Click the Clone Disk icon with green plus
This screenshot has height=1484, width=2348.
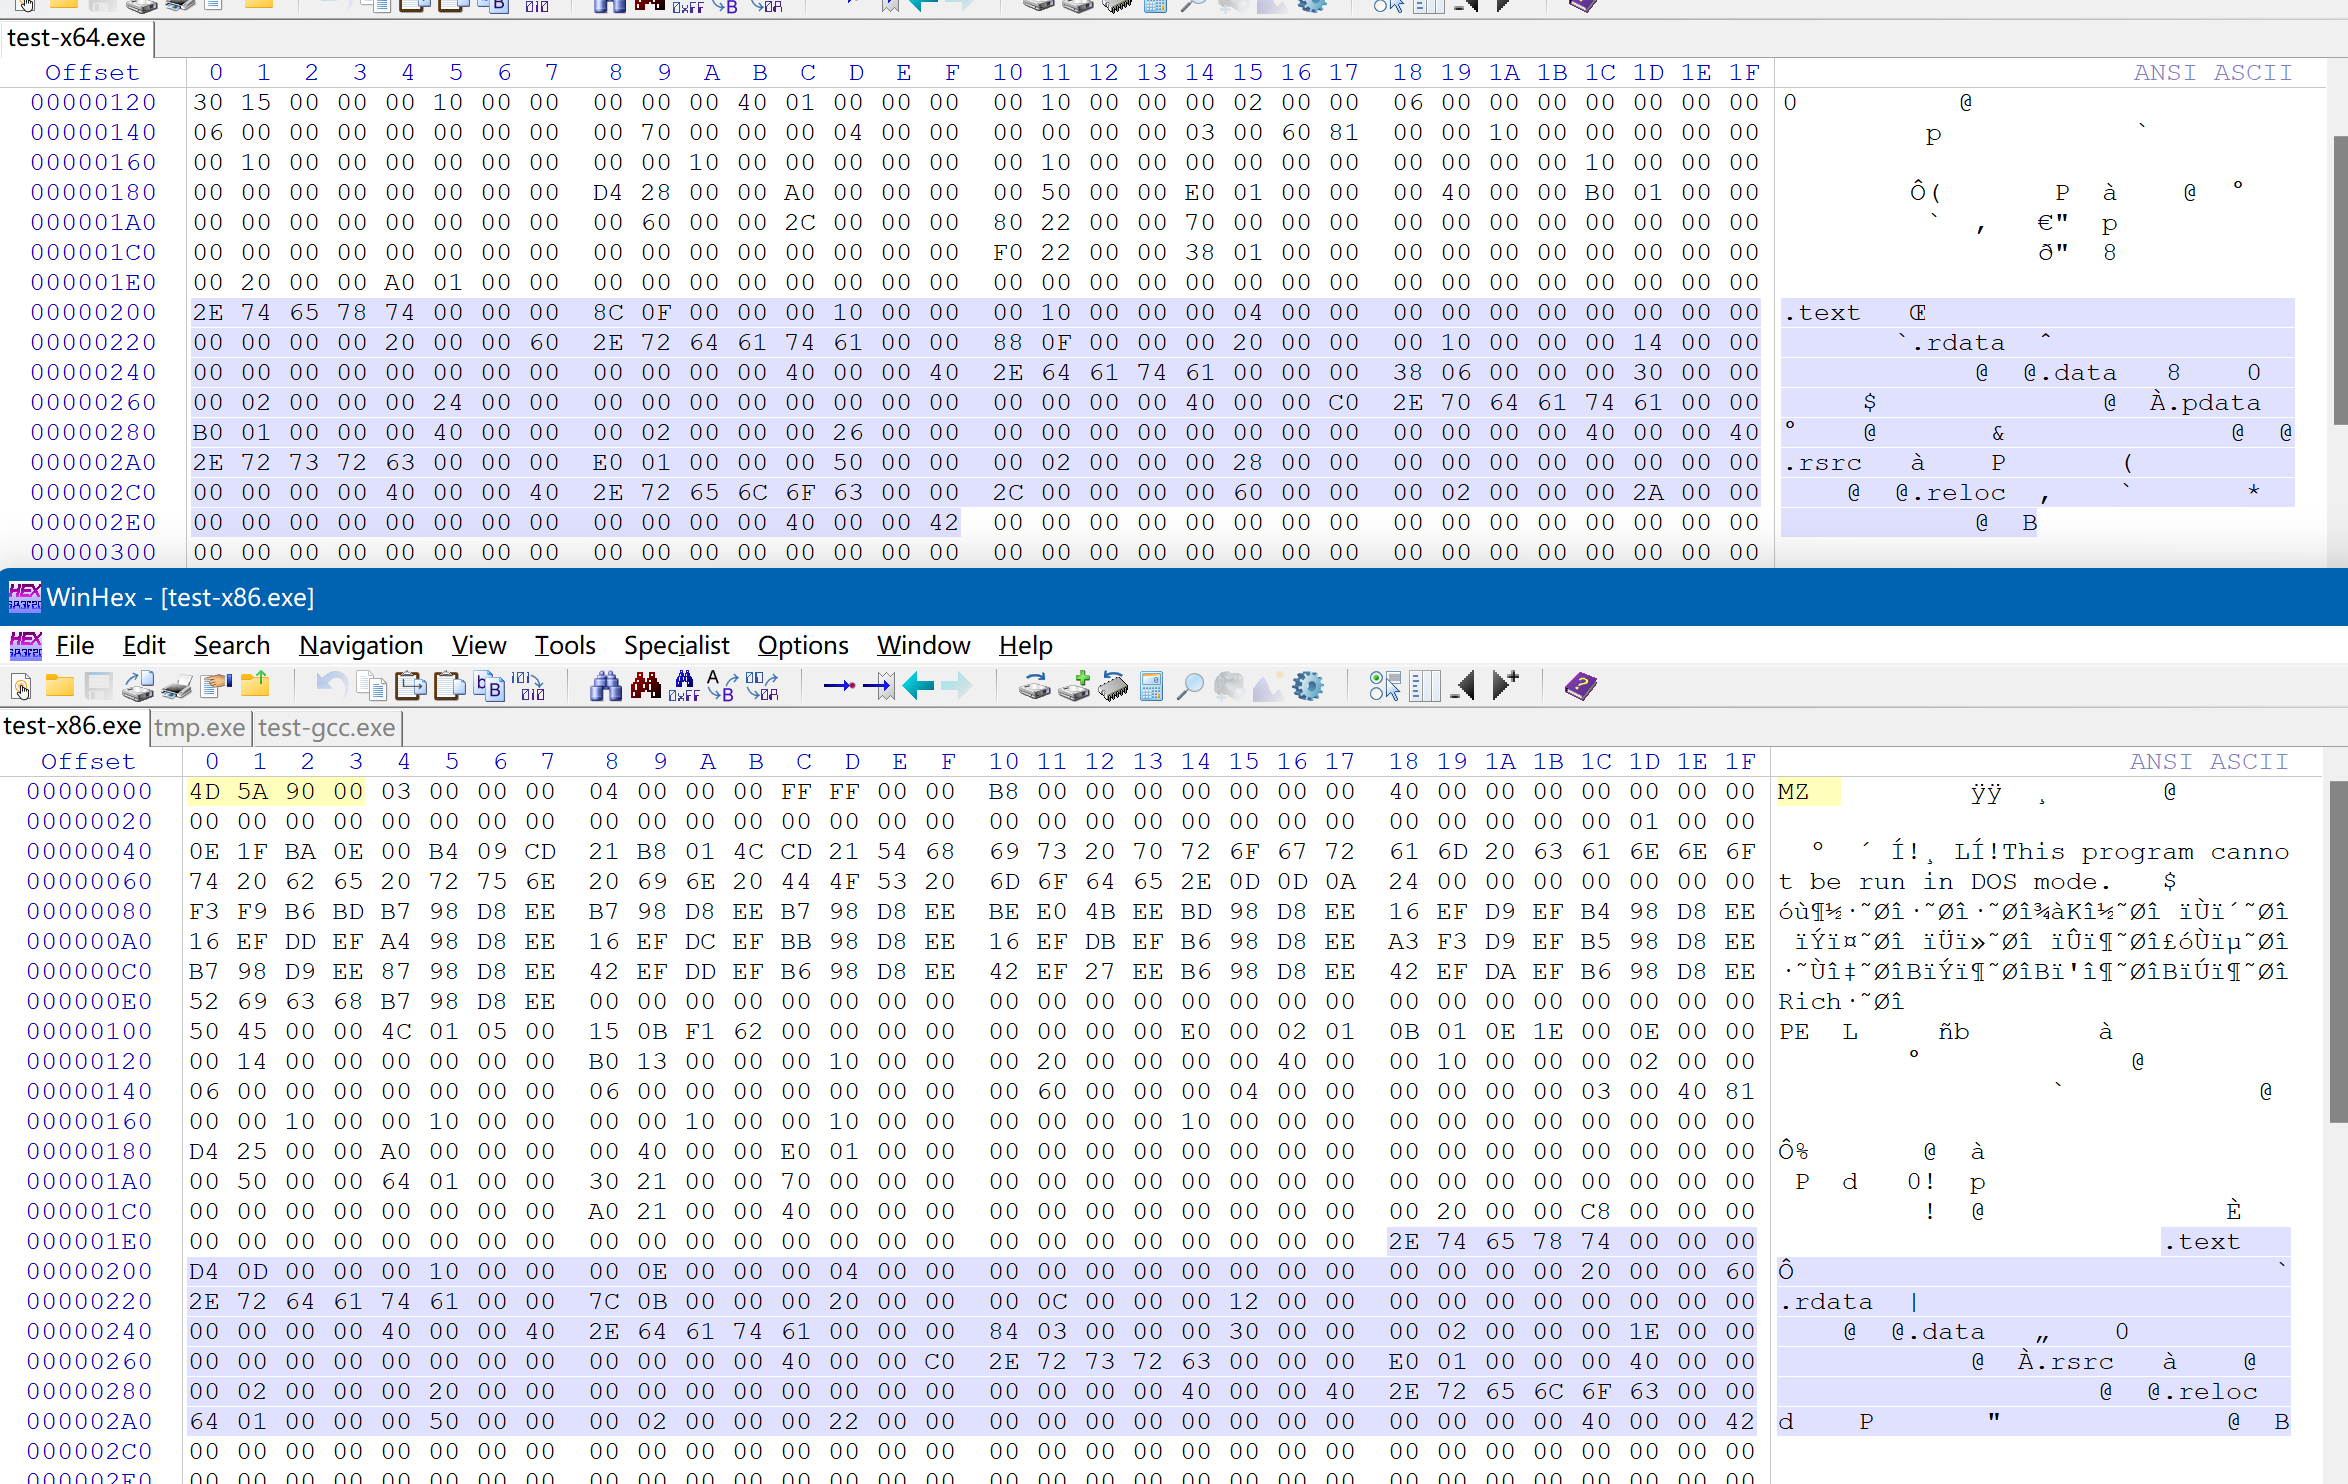(1074, 686)
